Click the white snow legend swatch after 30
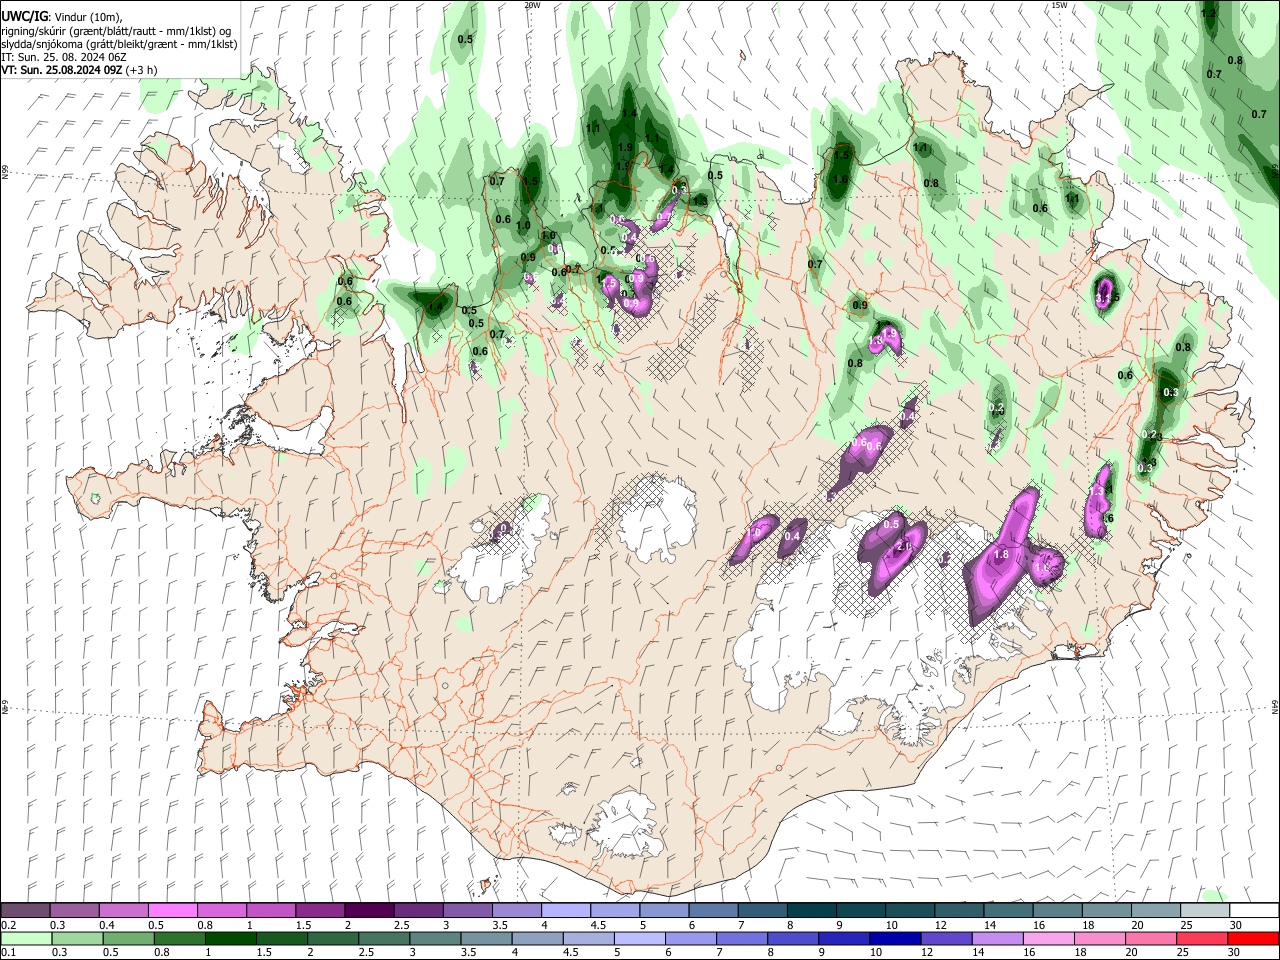The width and height of the screenshot is (1280, 960). click(1254, 910)
